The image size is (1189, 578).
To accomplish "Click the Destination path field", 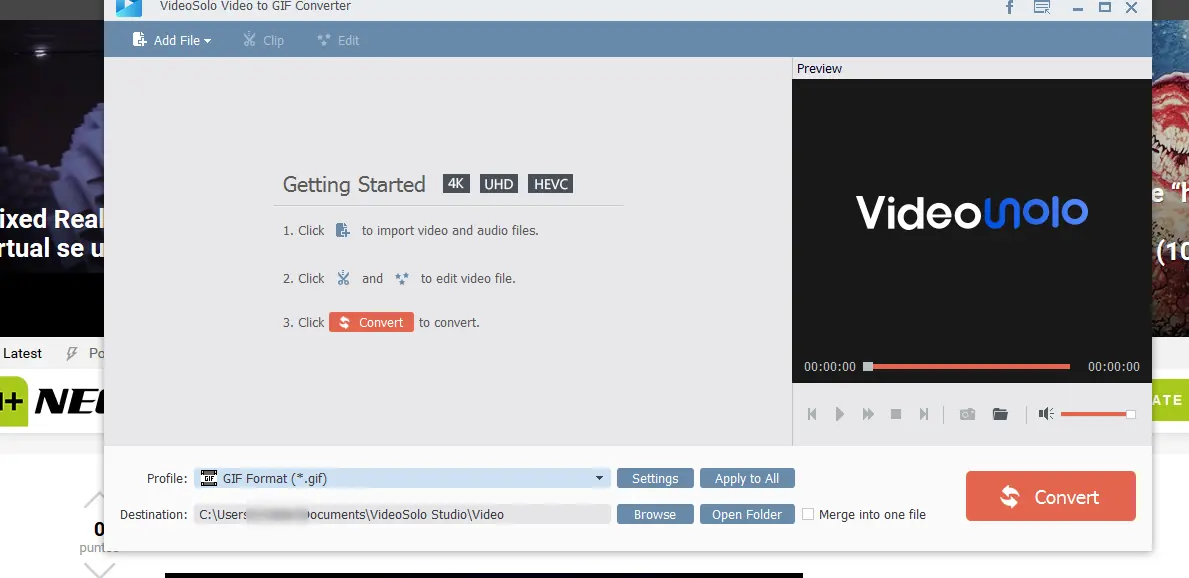I will (402, 514).
